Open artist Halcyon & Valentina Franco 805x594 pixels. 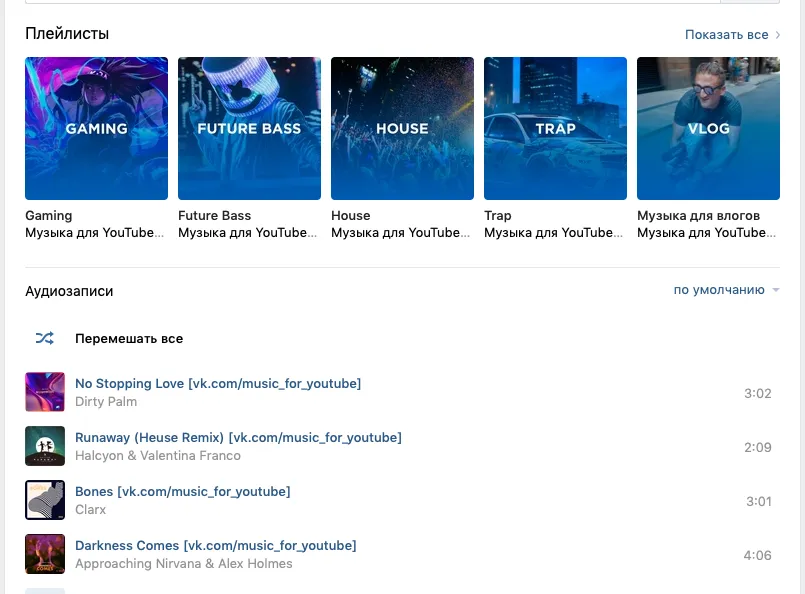pyautogui.click(x=158, y=455)
